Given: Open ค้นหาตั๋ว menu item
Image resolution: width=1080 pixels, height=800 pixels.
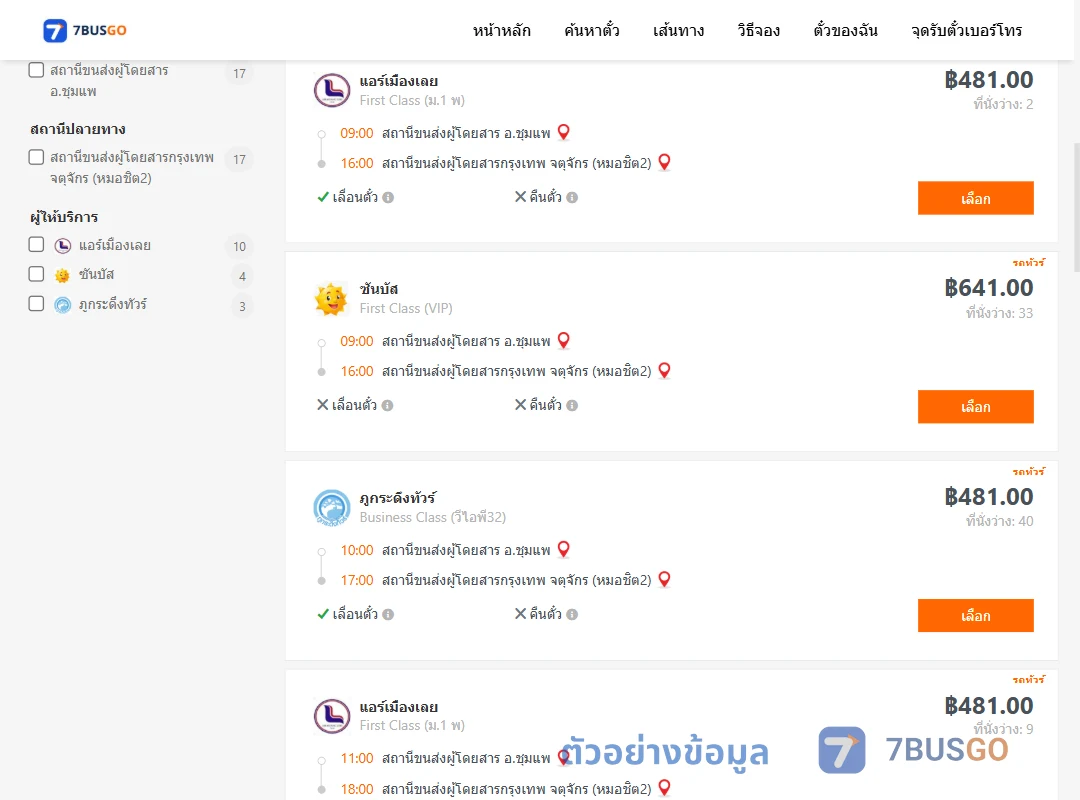Looking at the screenshot, I should pos(592,30).
